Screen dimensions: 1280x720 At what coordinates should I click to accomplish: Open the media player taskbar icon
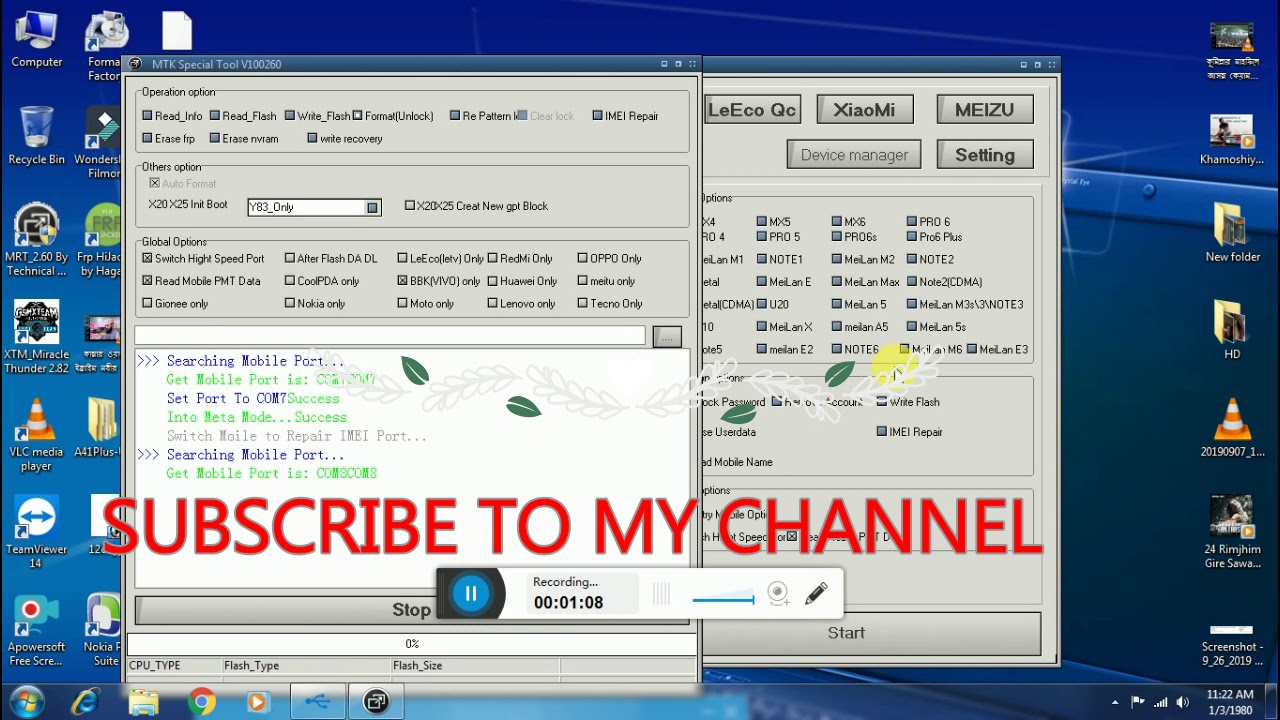(258, 702)
